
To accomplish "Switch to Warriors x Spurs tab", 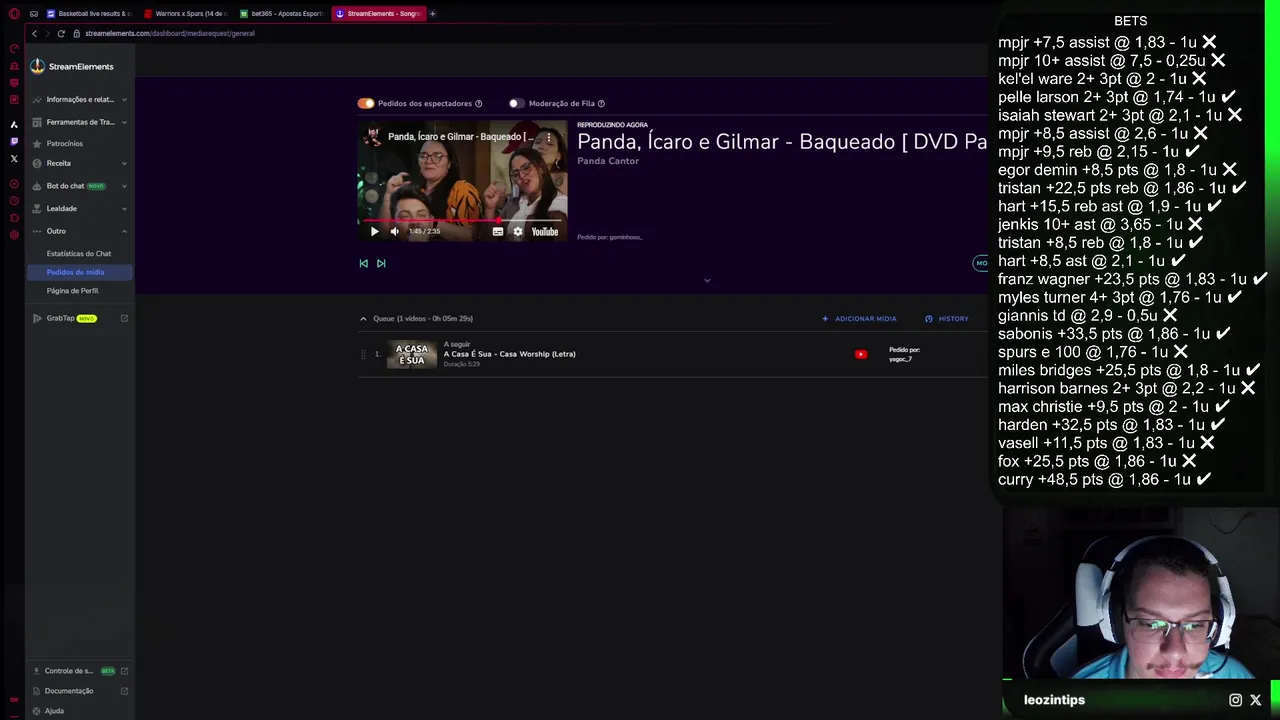I will point(185,14).
